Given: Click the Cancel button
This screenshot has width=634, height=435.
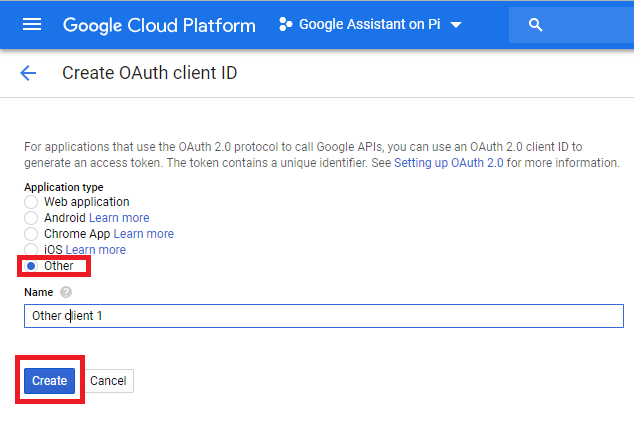Looking at the screenshot, I should [108, 380].
